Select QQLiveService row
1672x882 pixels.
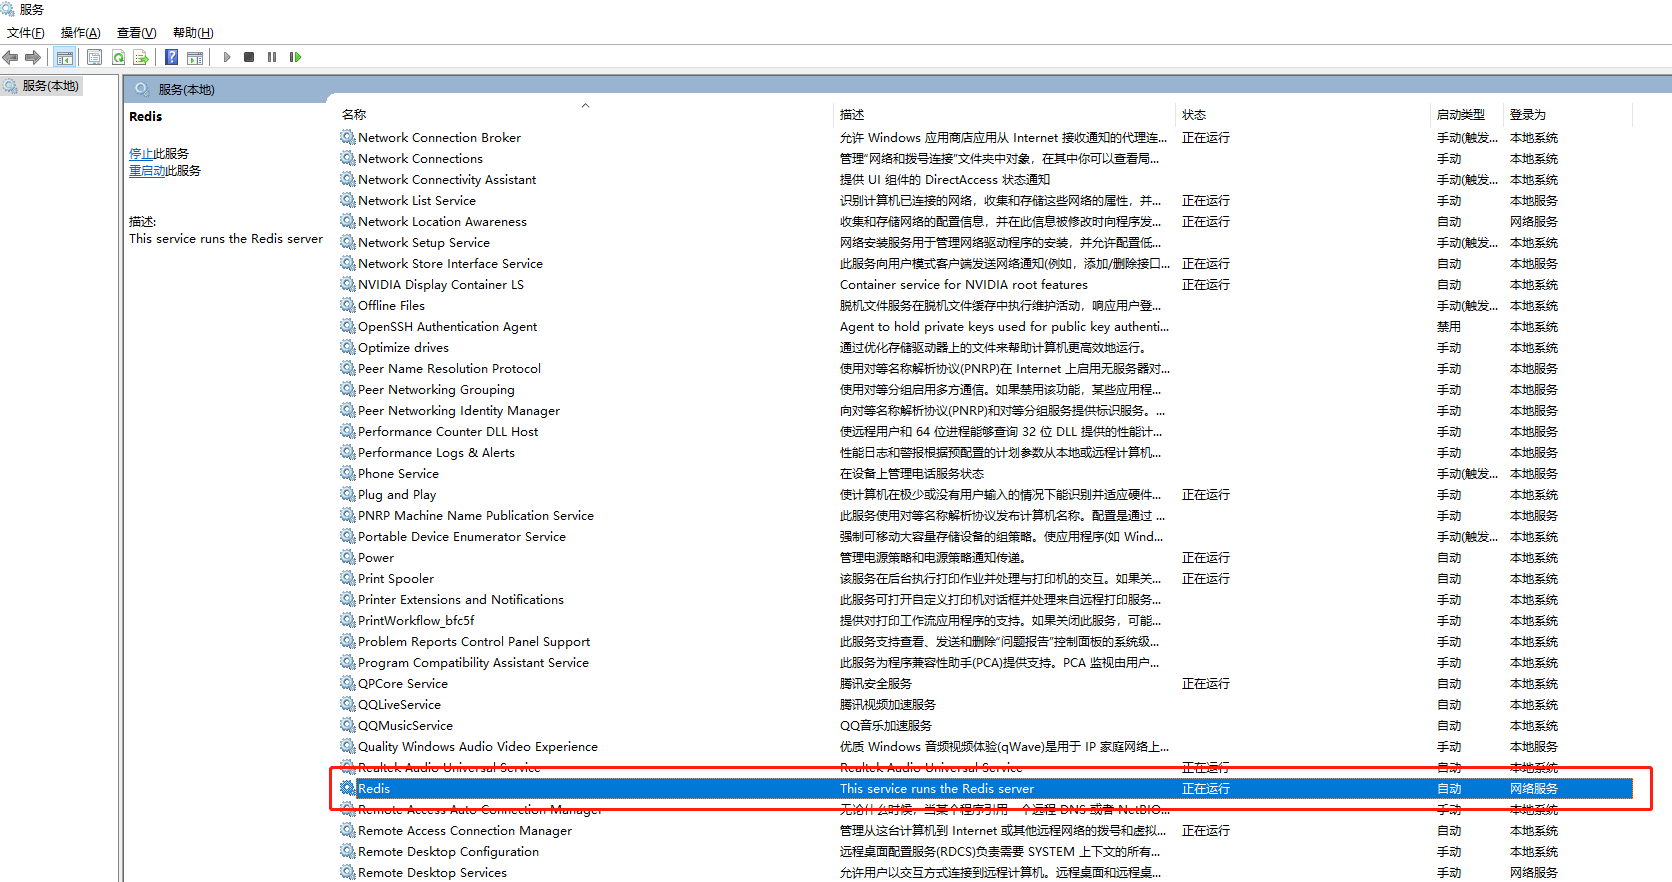(985, 704)
